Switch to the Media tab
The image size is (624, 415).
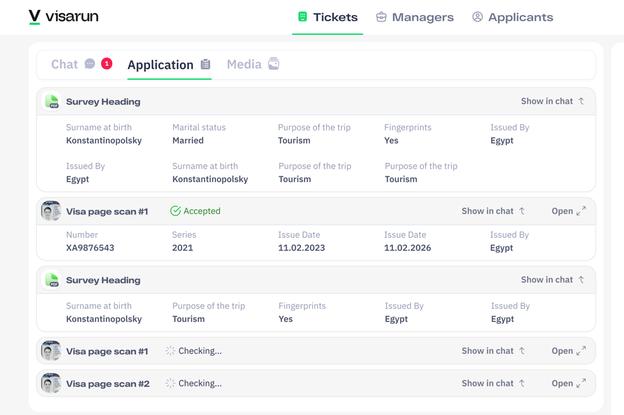253,64
